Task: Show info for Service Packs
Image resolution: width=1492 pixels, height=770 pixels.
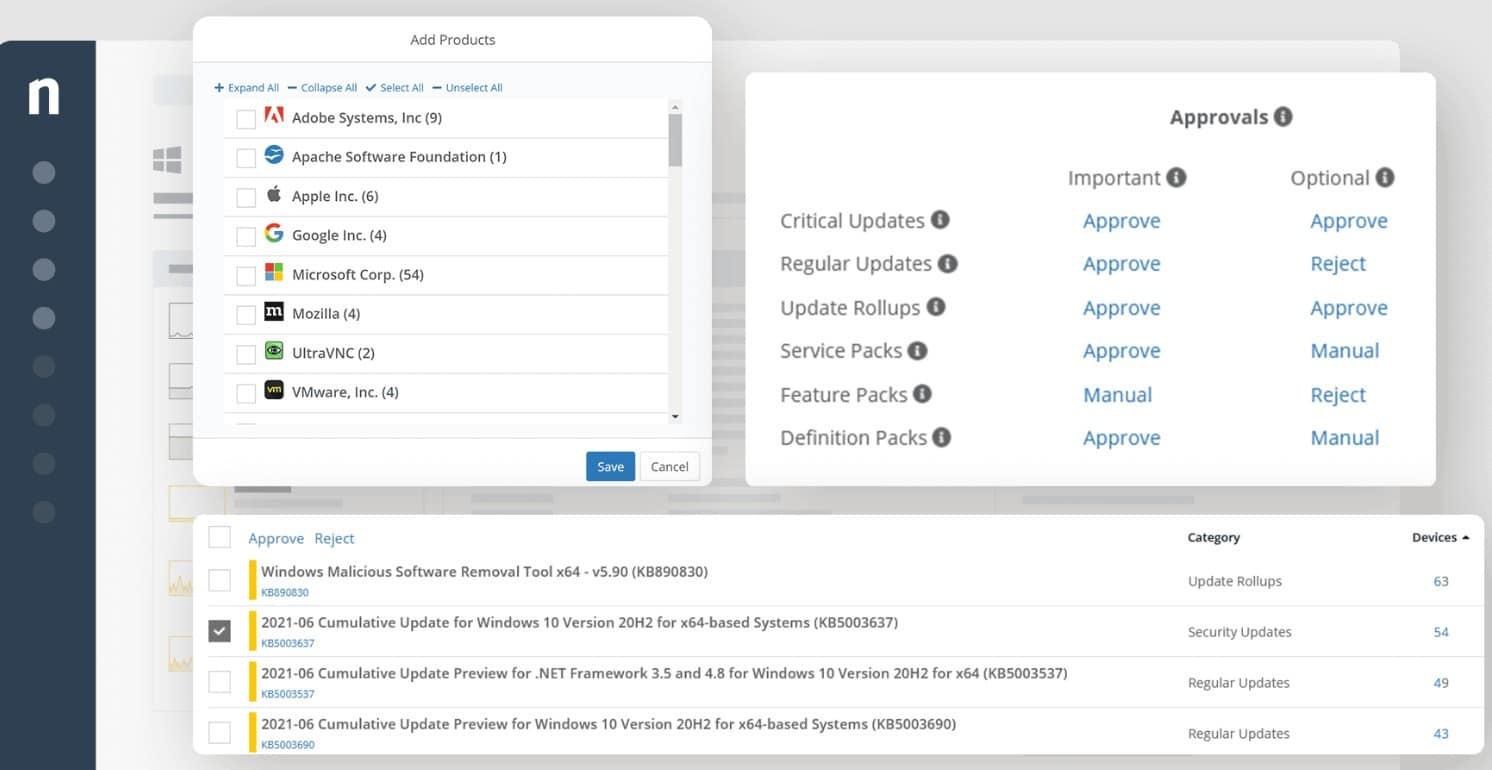Action: (917, 350)
